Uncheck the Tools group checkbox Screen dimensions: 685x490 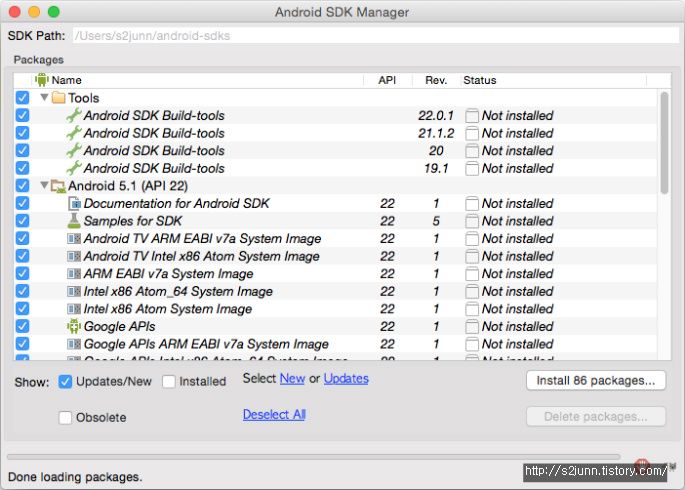pos(22,97)
